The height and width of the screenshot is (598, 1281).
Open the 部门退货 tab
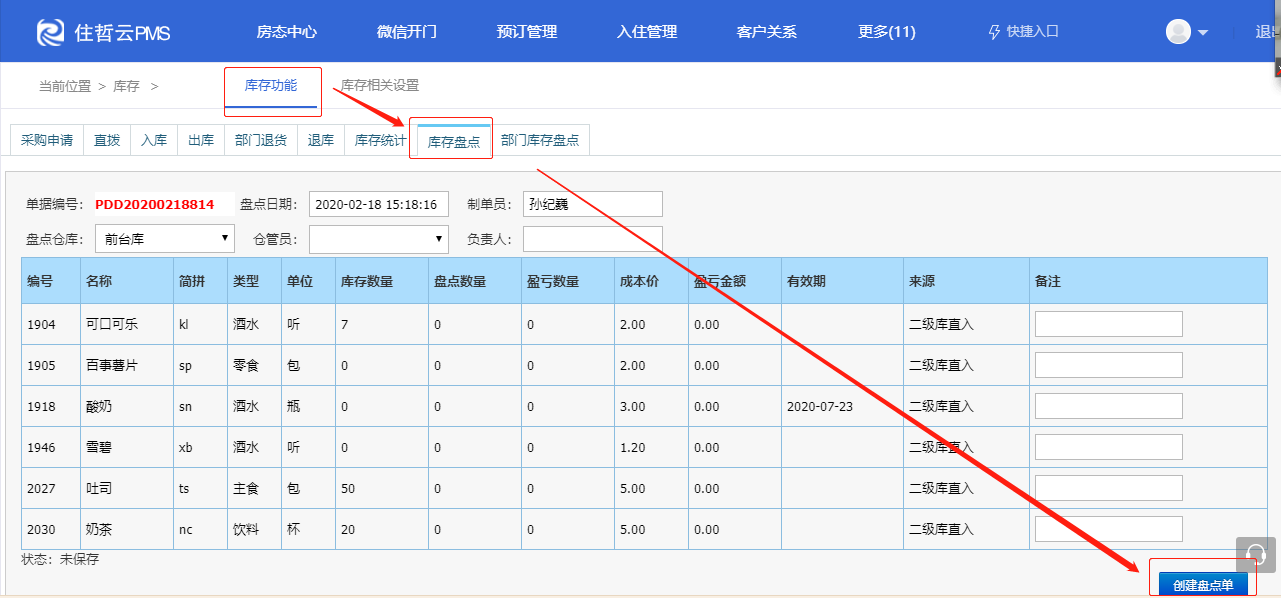(x=261, y=140)
